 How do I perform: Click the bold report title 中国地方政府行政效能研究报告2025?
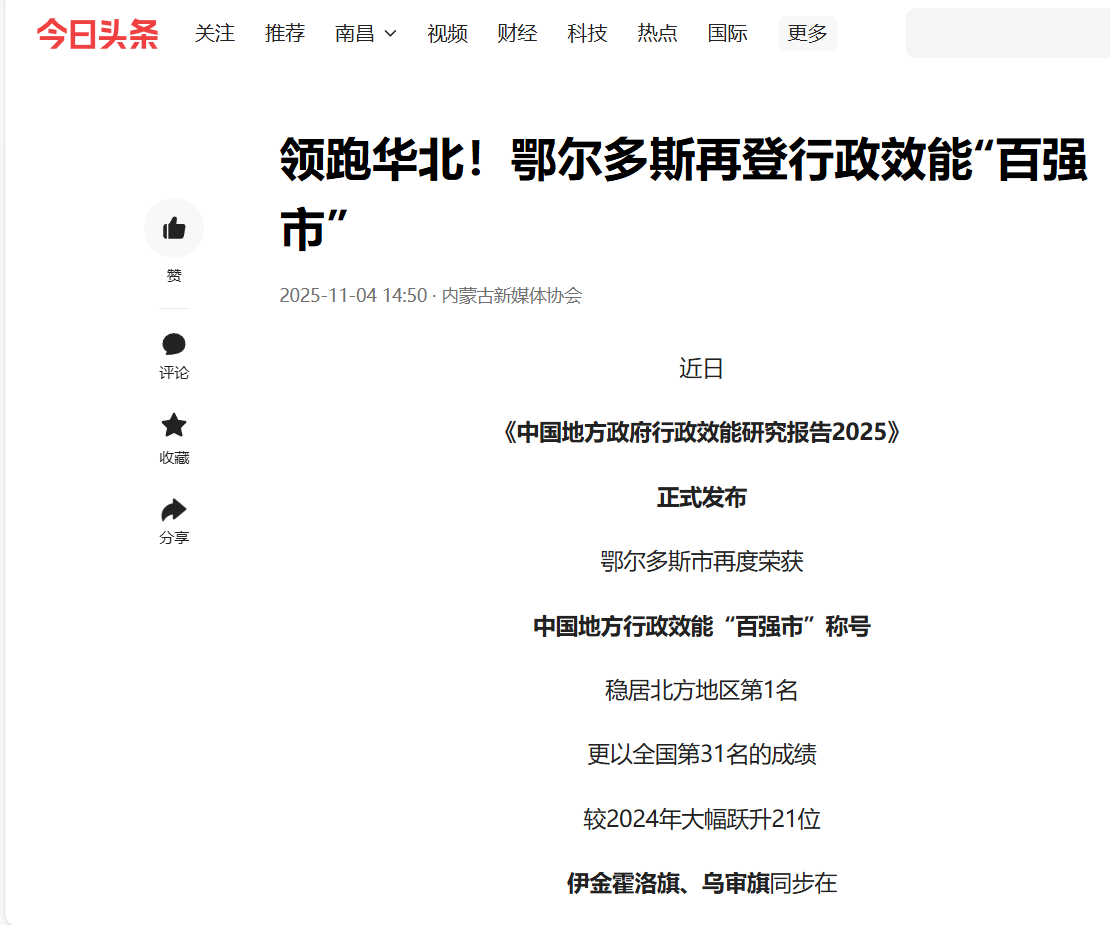pyautogui.click(x=701, y=433)
